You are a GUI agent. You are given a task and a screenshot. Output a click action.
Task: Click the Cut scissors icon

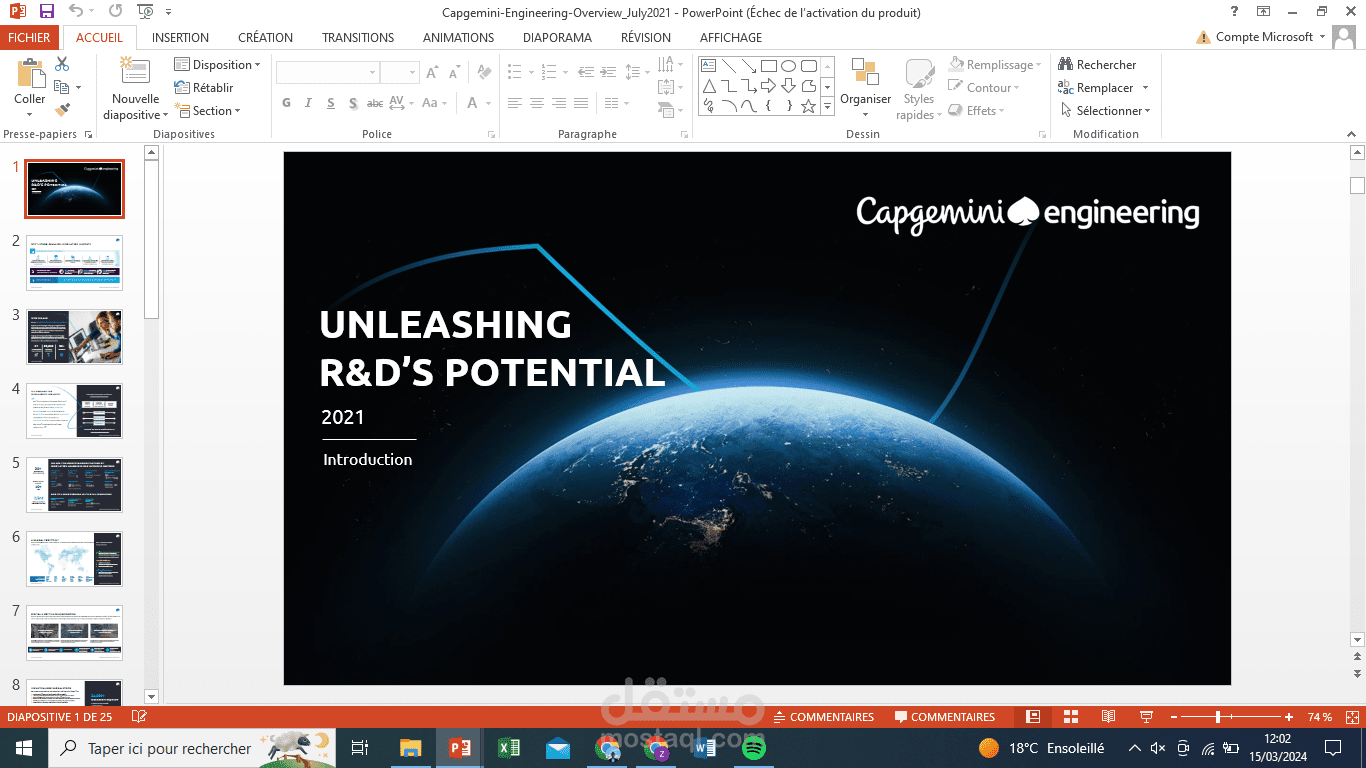(62, 65)
